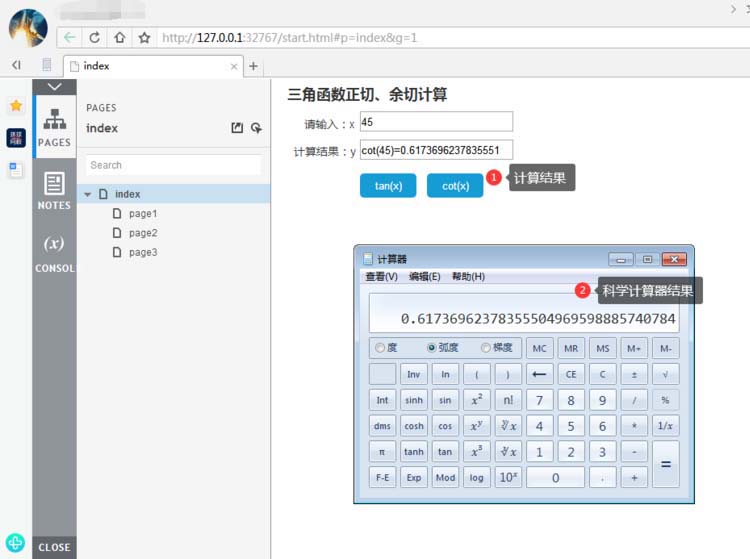750x559 pixels.
Task: Open calculator 帮助(H) menu
Action: [x=468, y=276]
